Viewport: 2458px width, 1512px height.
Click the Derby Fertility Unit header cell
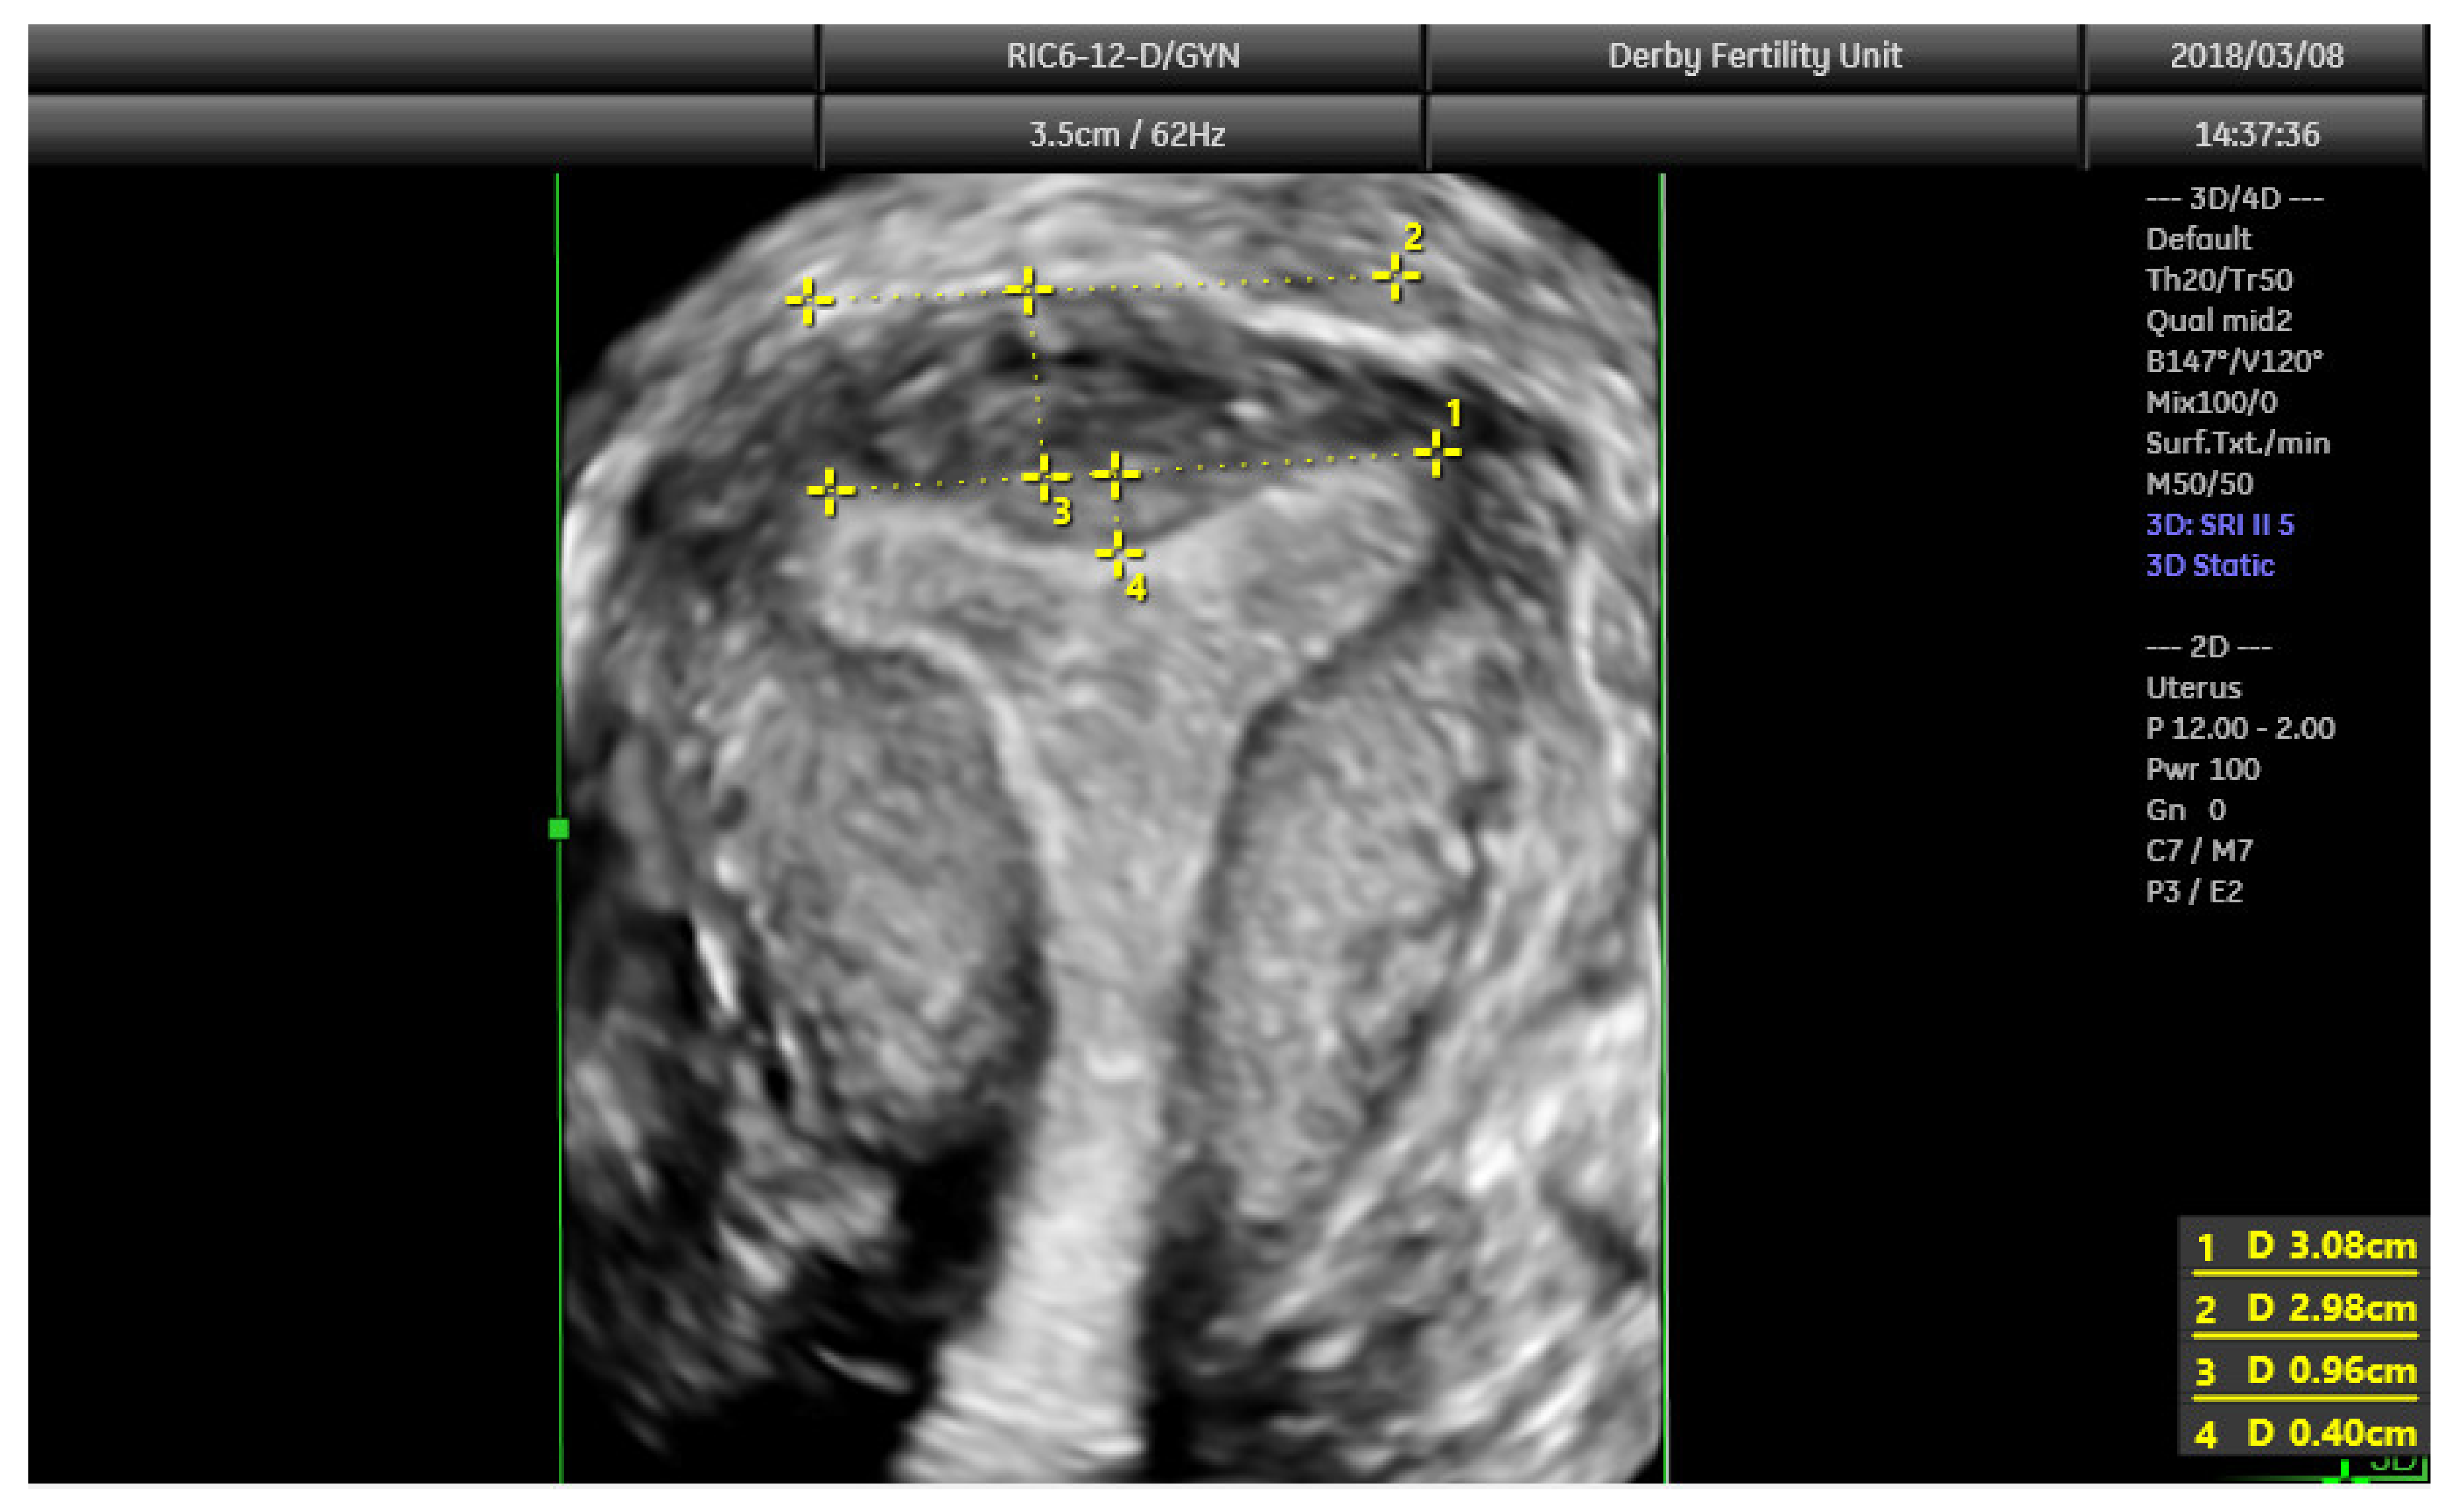pos(1754,56)
